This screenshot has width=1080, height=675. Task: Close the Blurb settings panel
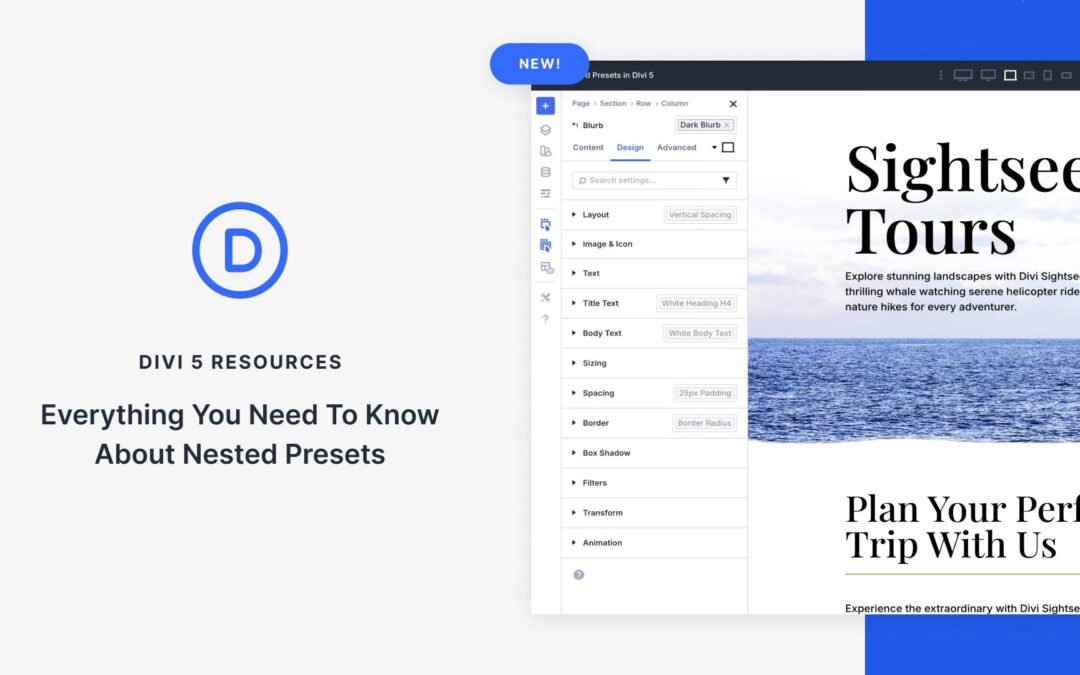(x=733, y=104)
